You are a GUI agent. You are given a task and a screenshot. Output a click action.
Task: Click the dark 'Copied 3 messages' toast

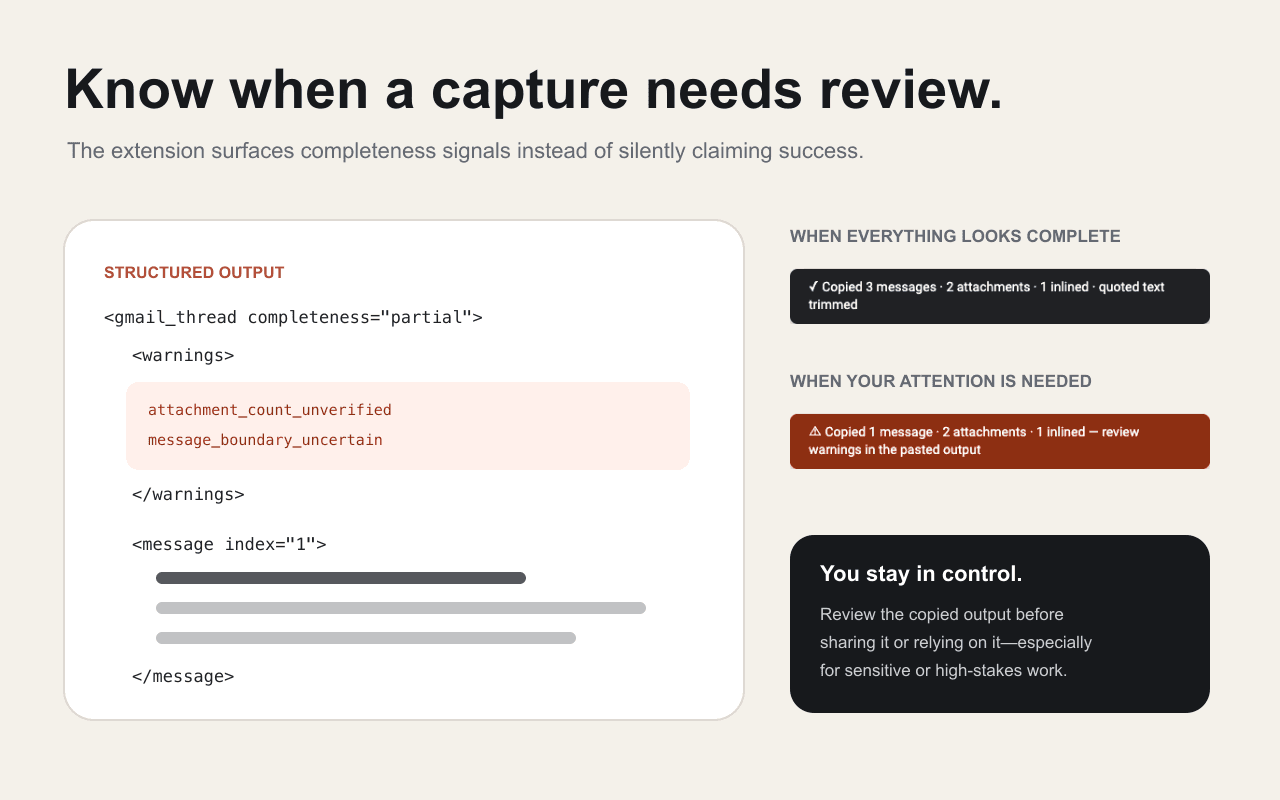point(1000,296)
